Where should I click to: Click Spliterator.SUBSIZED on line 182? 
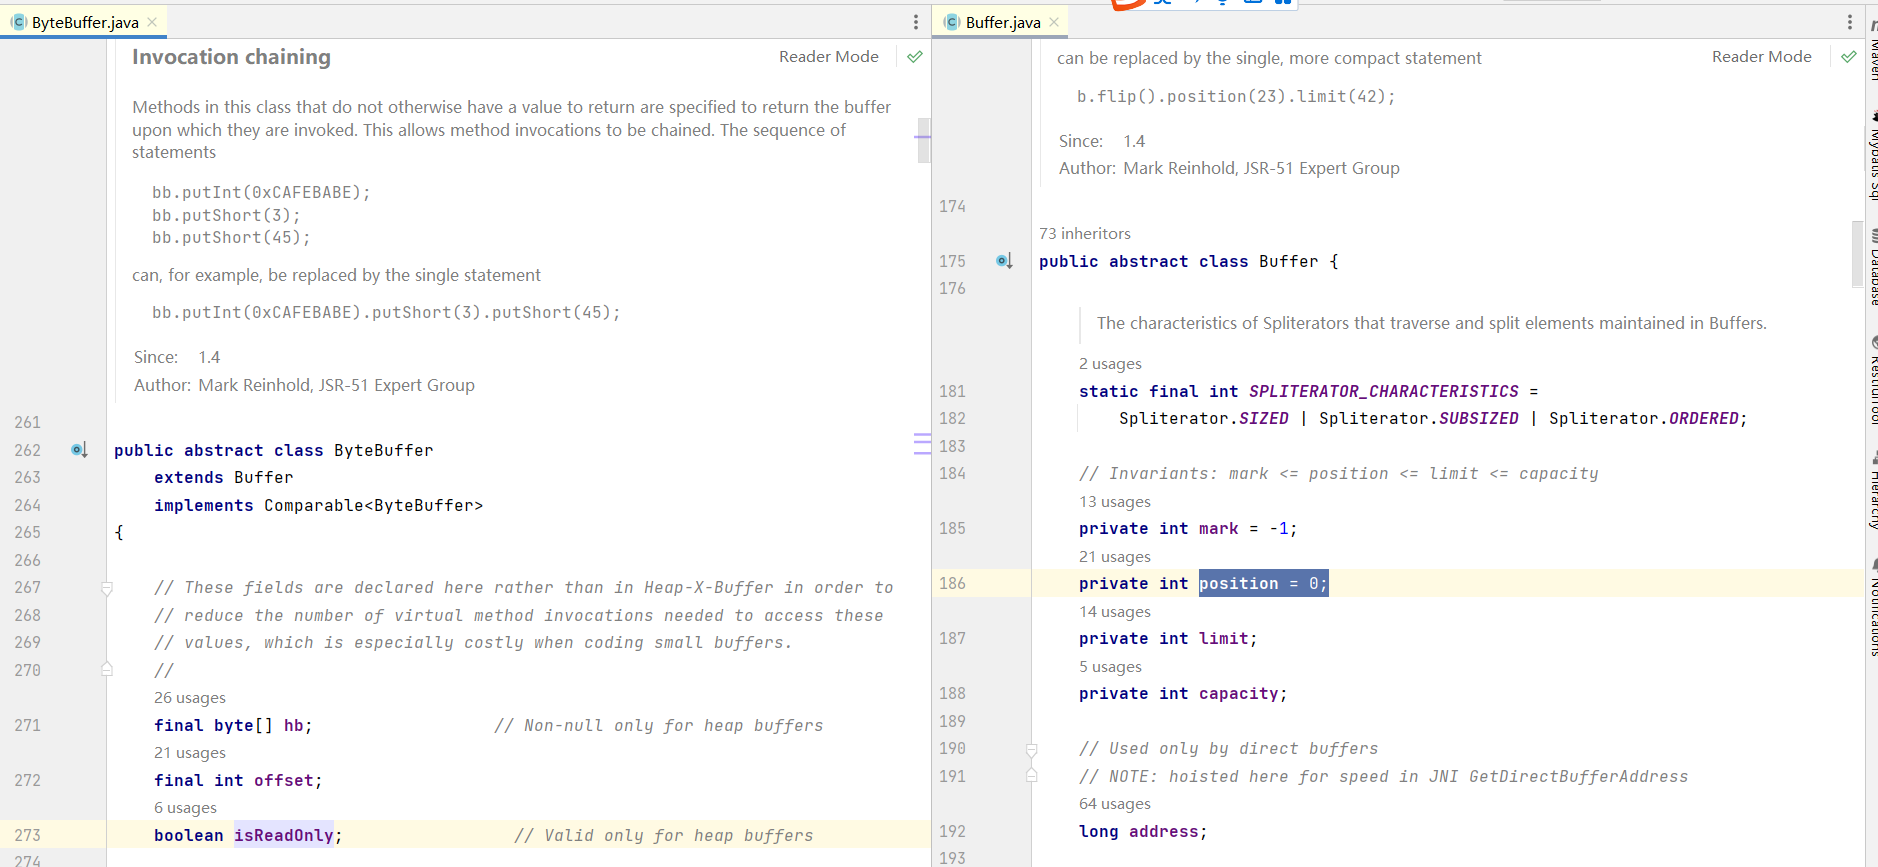(x=1418, y=419)
